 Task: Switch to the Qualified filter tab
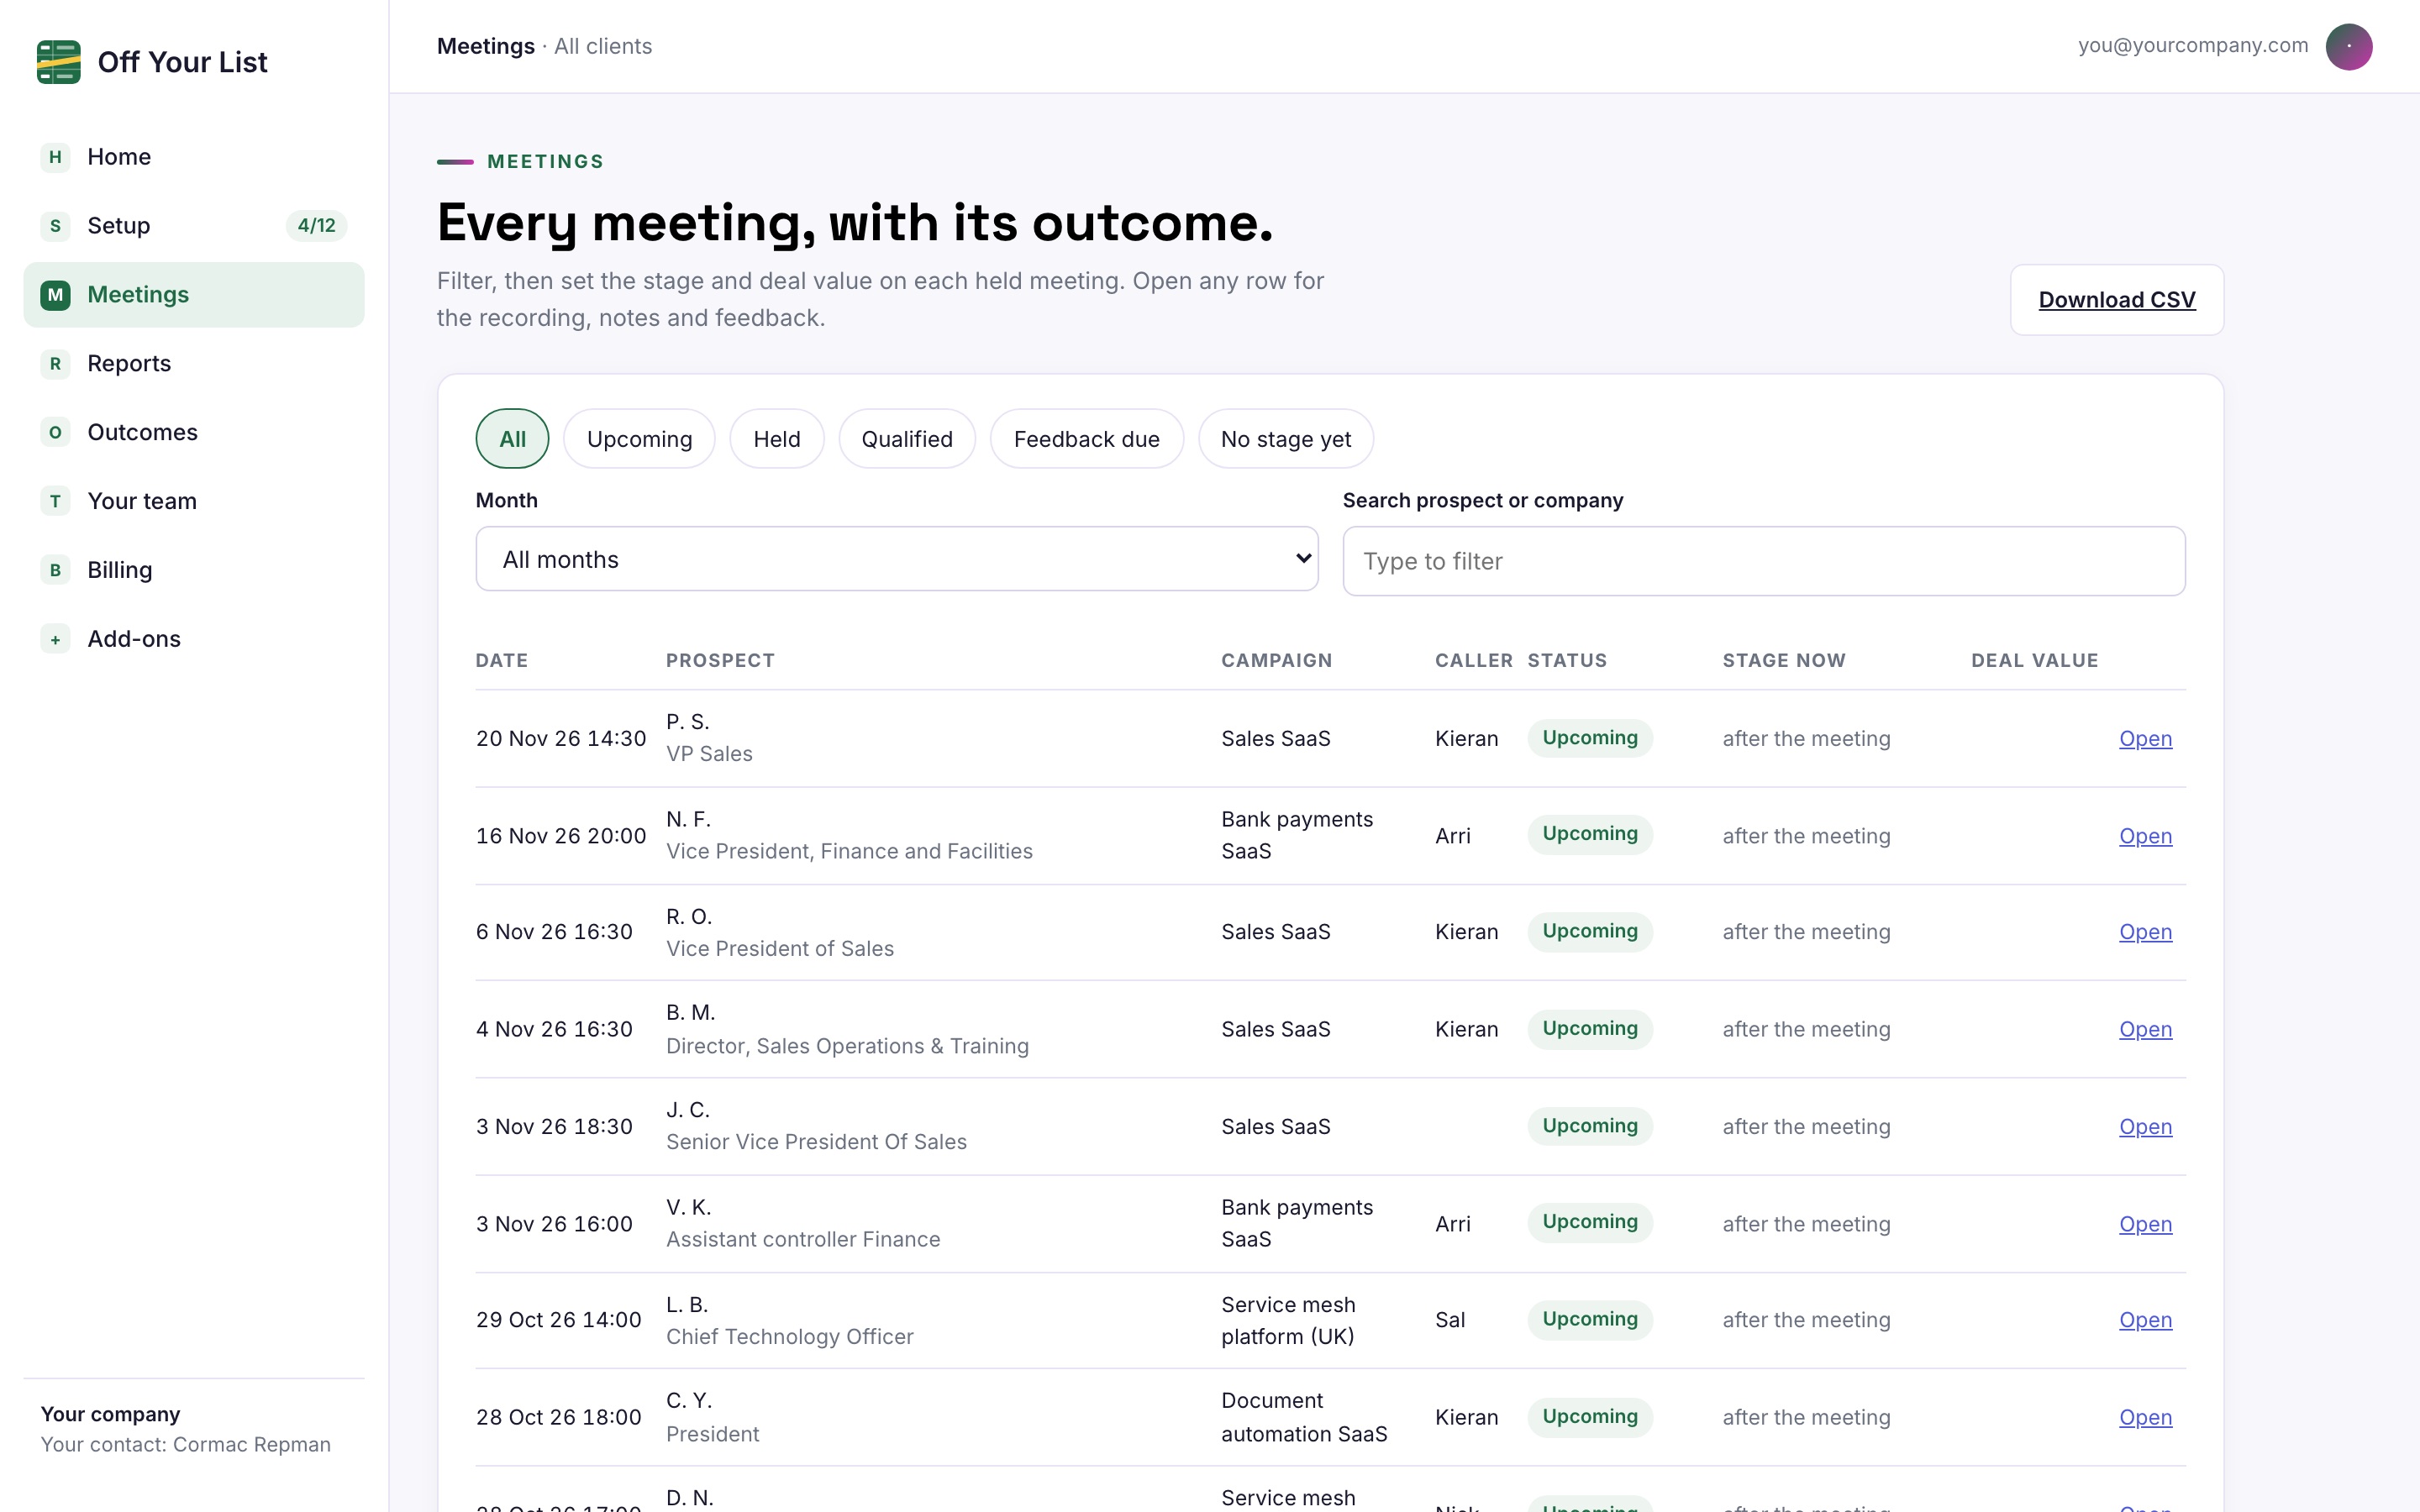pos(907,439)
